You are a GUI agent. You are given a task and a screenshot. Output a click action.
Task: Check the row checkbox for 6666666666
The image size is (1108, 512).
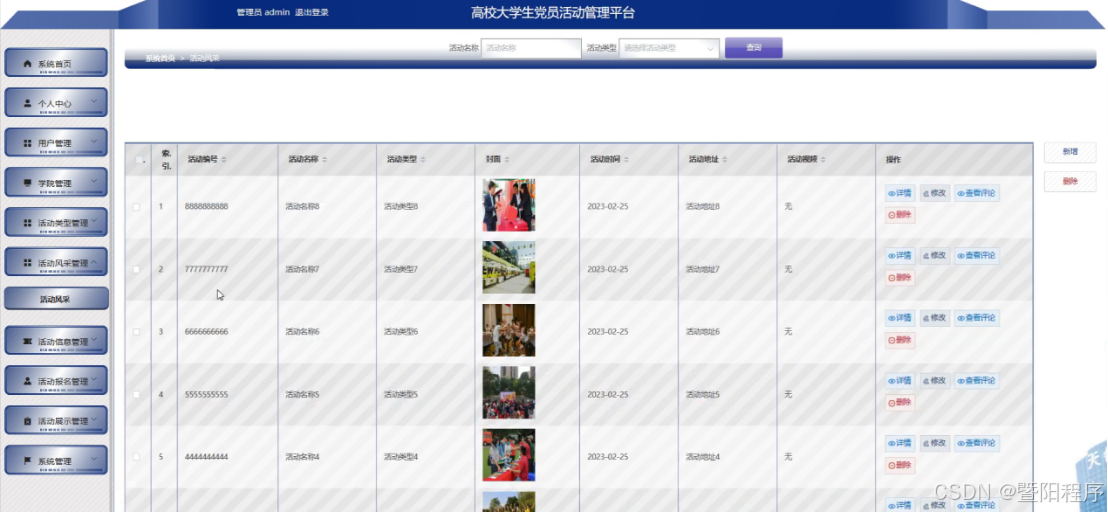136,332
